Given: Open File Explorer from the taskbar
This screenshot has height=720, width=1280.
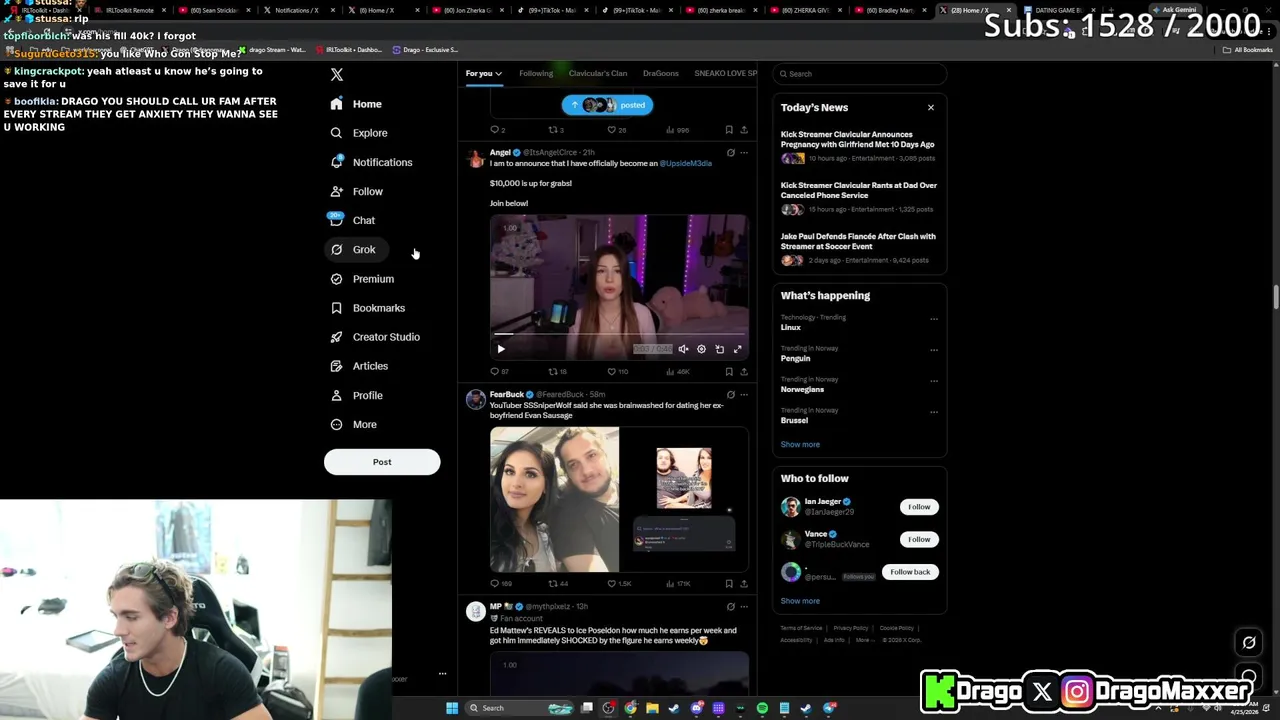Looking at the screenshot, I should (652, 708).
